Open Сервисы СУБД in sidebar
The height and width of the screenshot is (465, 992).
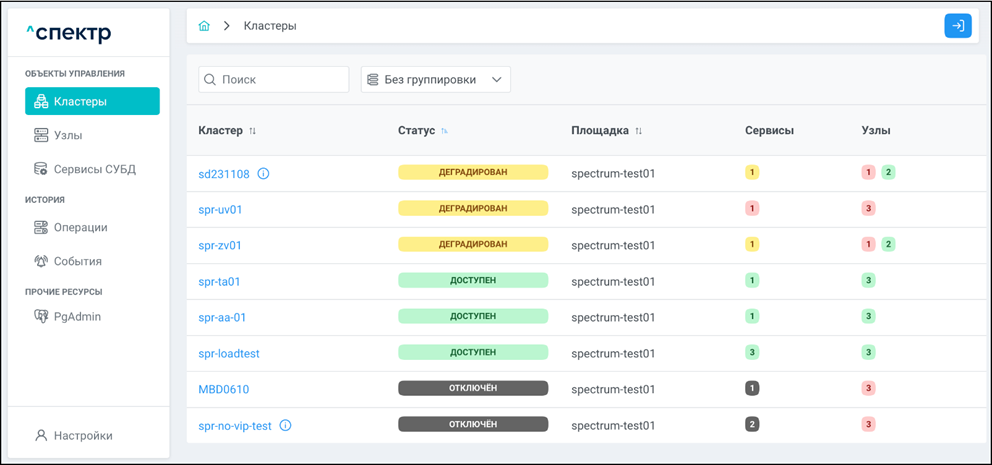click(x=94, y=169)
